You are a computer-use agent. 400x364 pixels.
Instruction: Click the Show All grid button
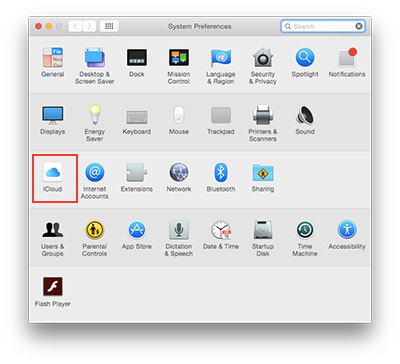109,26
